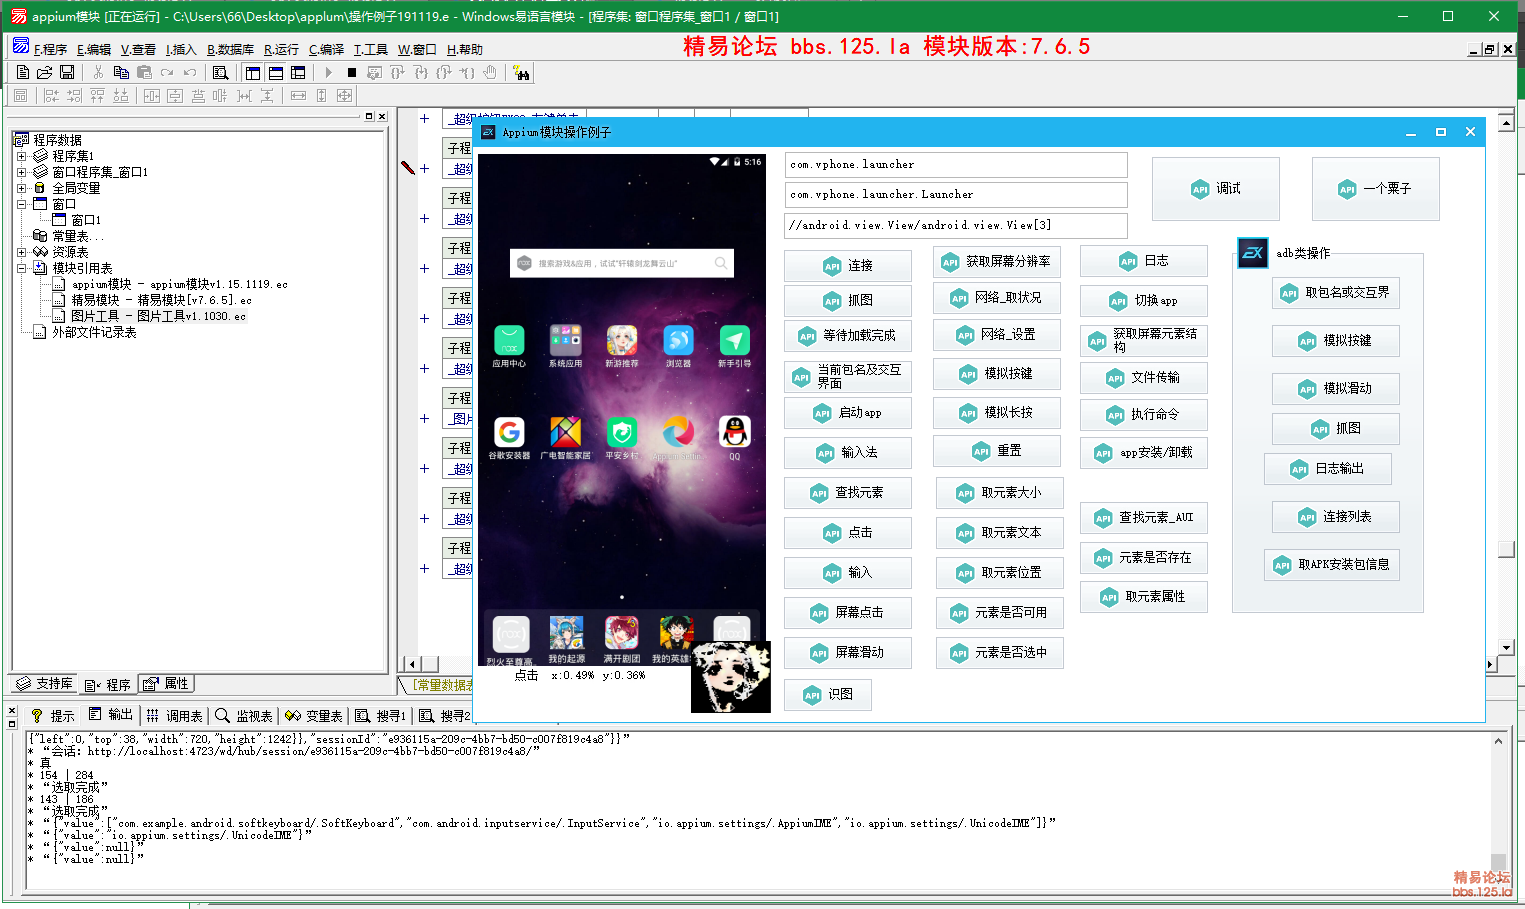
Task: Tap the 我的起源 game icon in the phone dock
Action: click(566, 633)
